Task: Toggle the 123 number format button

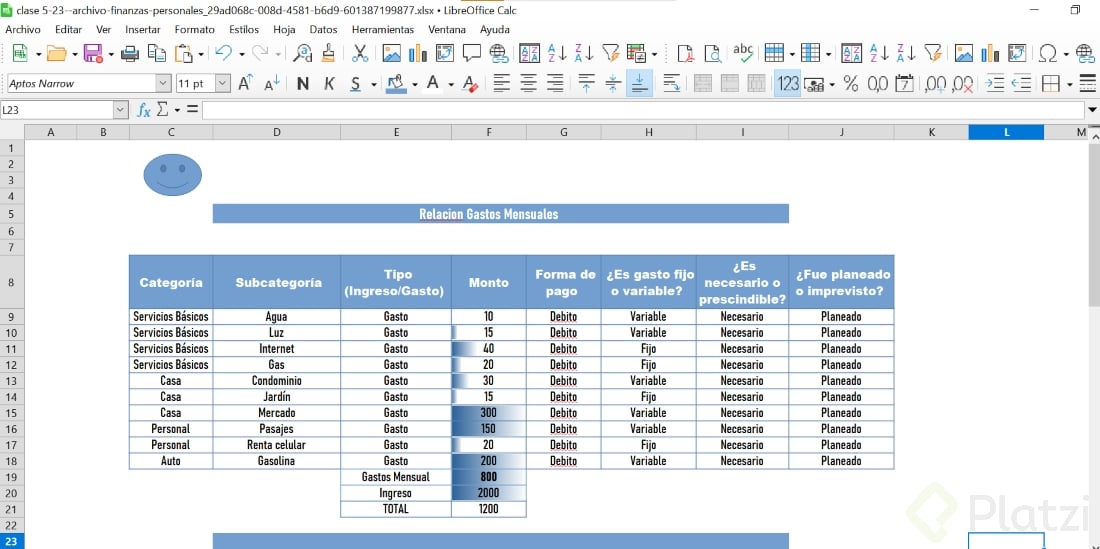Action: 788,84
